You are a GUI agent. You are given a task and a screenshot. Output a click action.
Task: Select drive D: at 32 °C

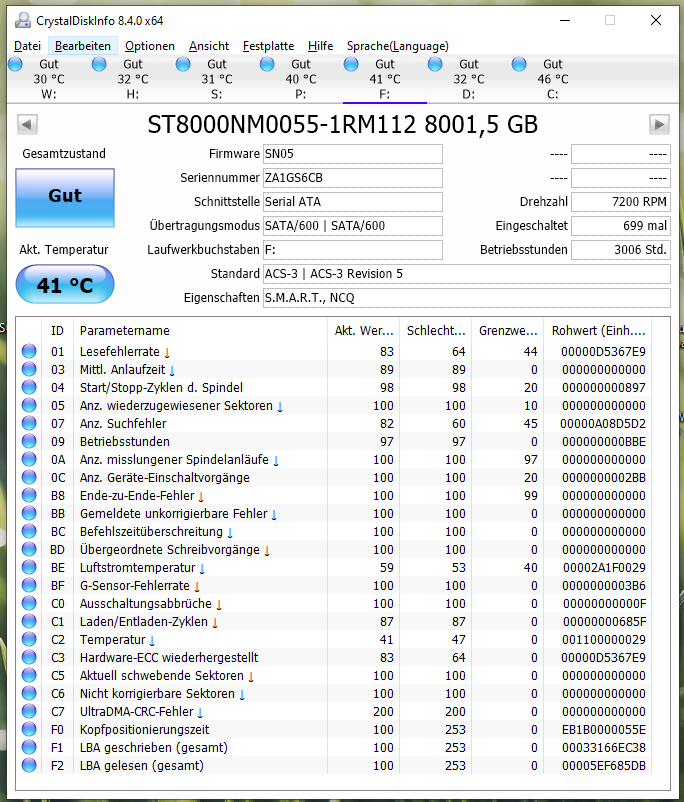(x=469, y=79)
